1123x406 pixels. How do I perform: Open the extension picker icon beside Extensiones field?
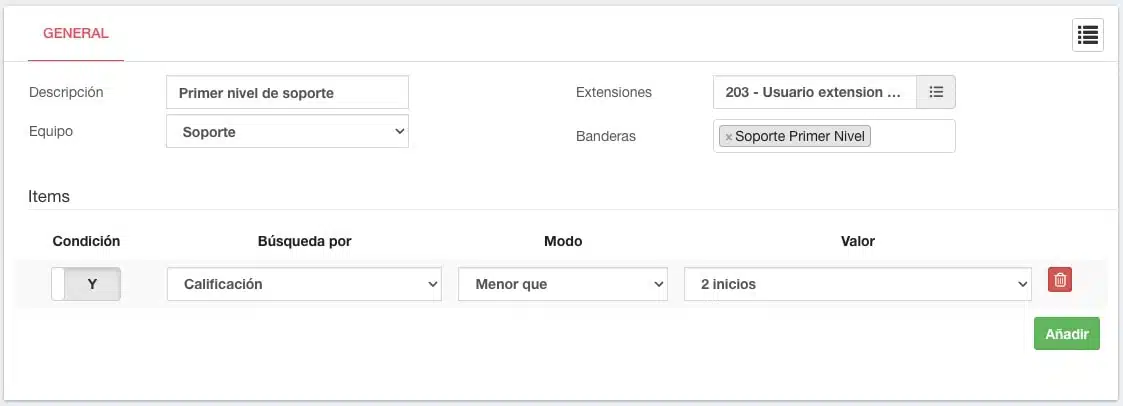tap(936, 92)
